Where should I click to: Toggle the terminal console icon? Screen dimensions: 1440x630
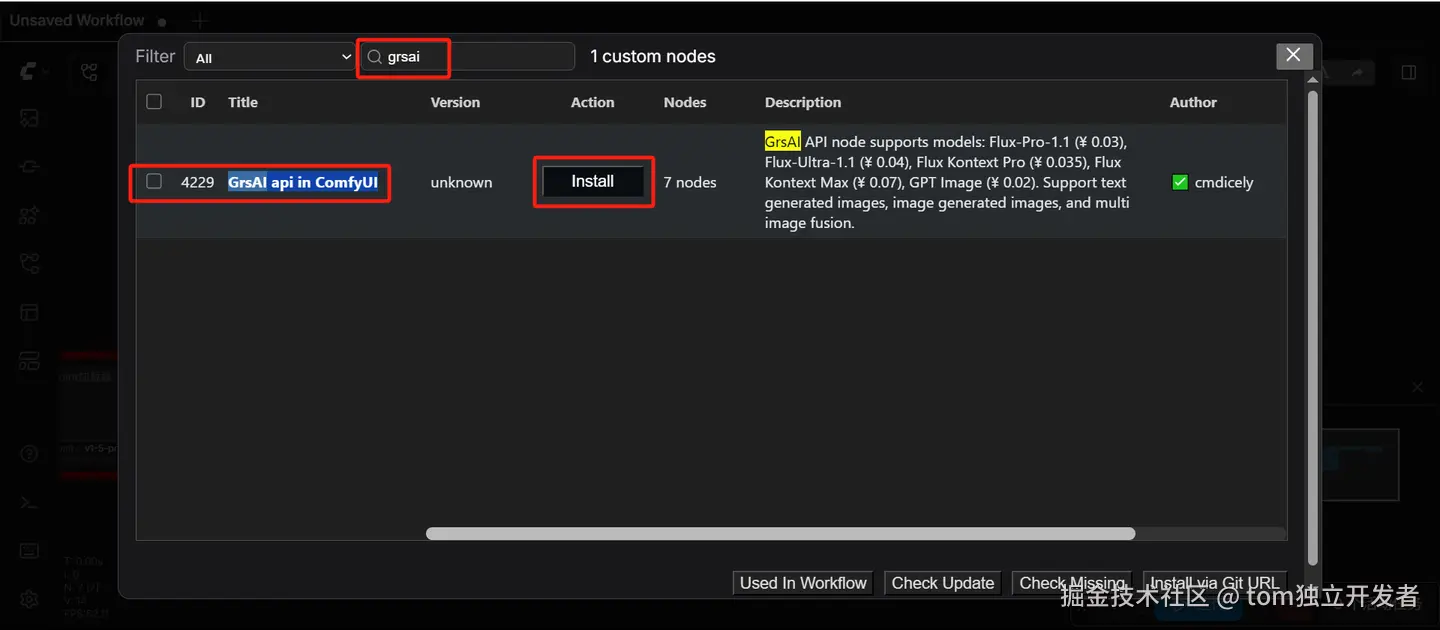pos(29,503)
